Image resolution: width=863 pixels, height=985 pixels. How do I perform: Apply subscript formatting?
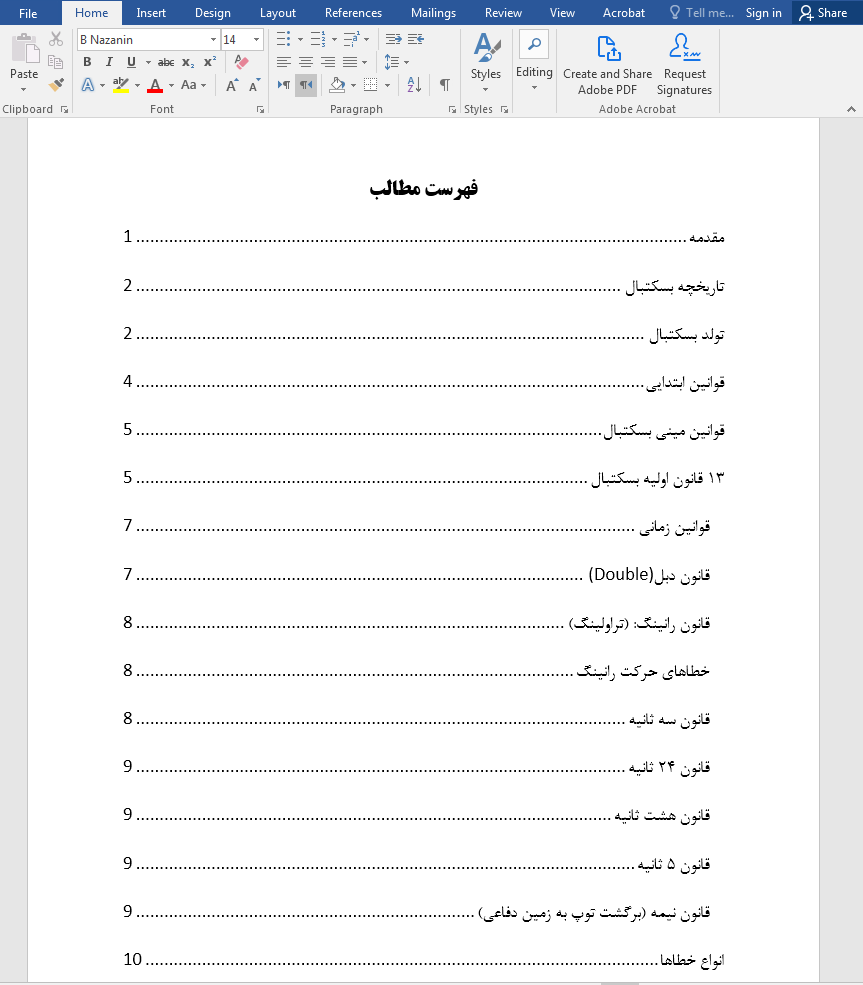point(186,61)
